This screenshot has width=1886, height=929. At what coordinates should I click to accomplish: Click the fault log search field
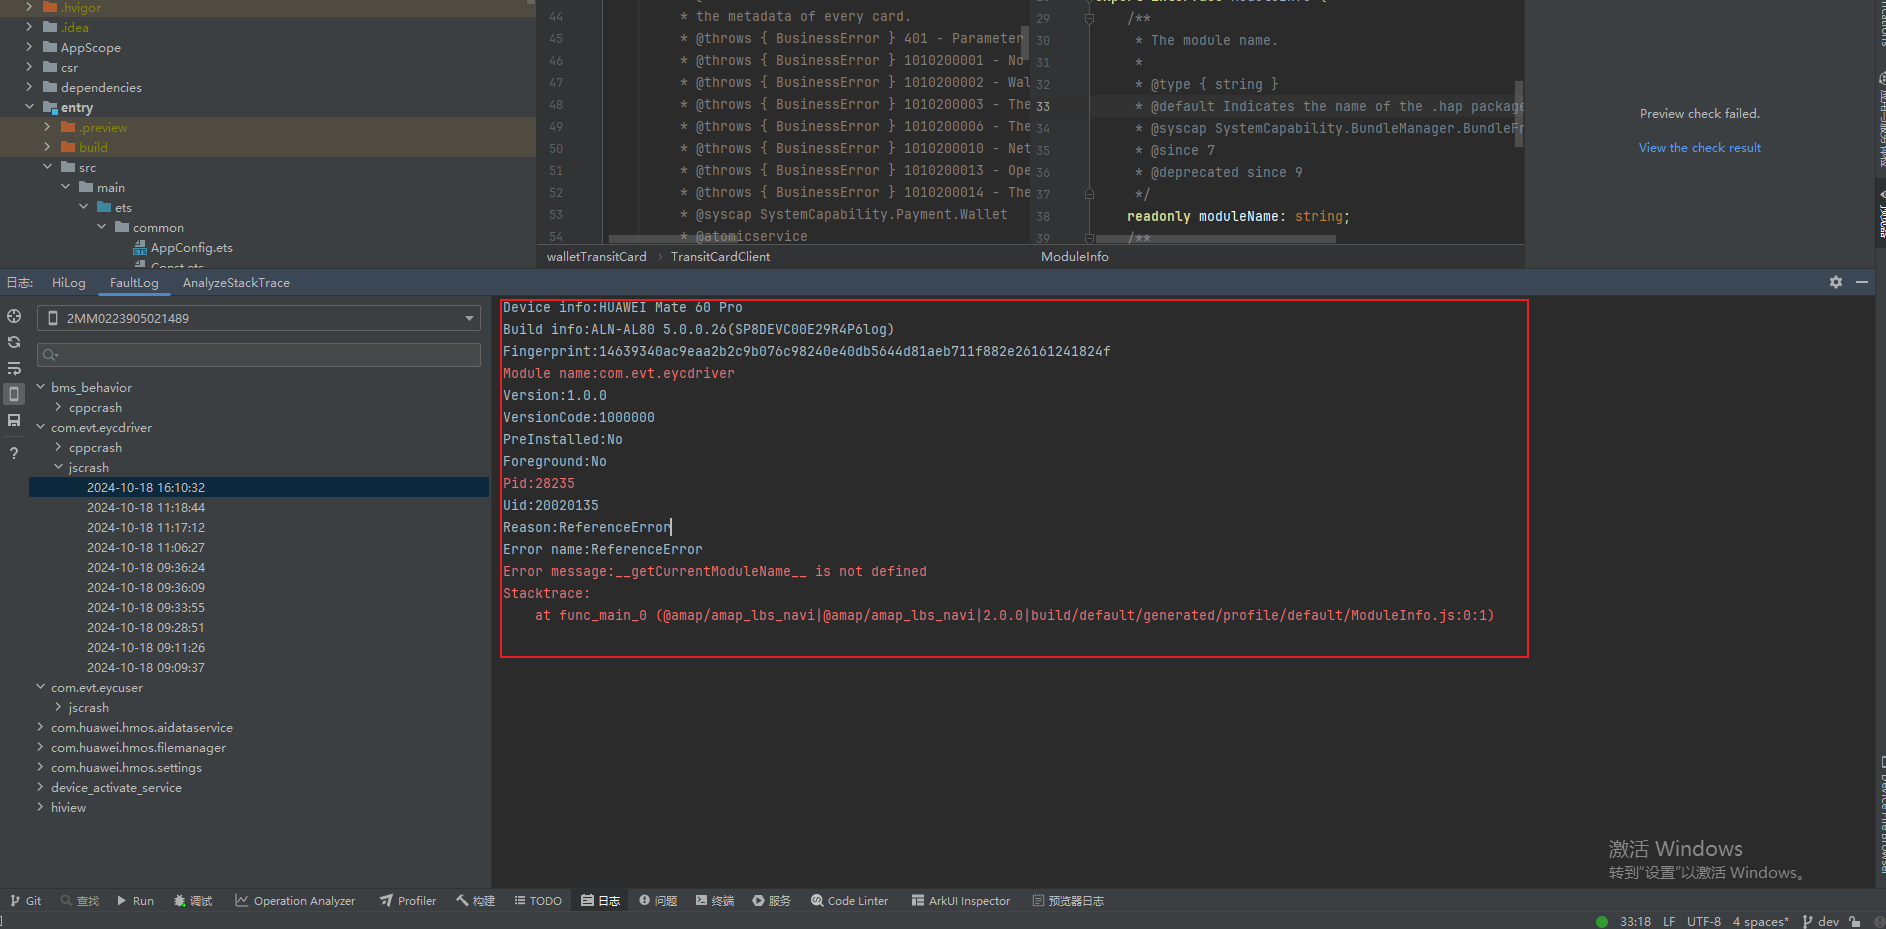coord(259,355)
